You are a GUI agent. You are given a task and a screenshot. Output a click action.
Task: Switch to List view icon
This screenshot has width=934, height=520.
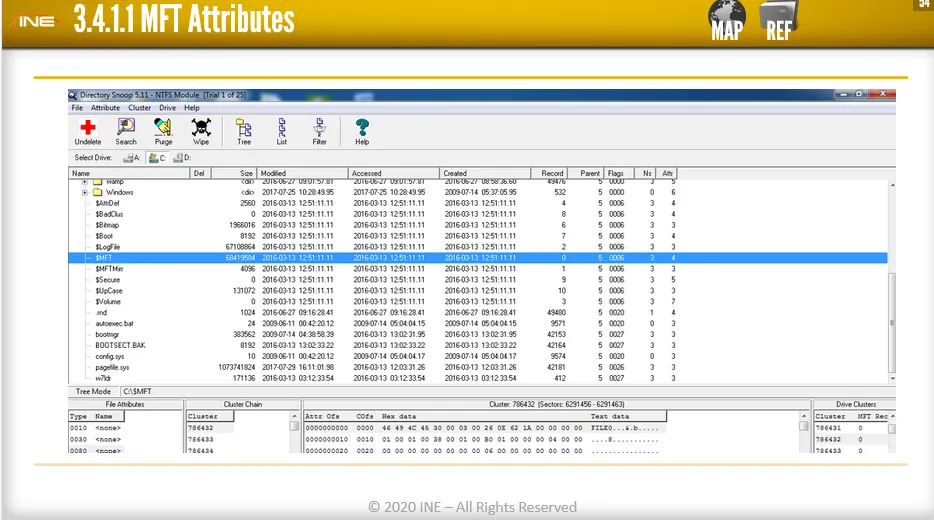point(282,128)
